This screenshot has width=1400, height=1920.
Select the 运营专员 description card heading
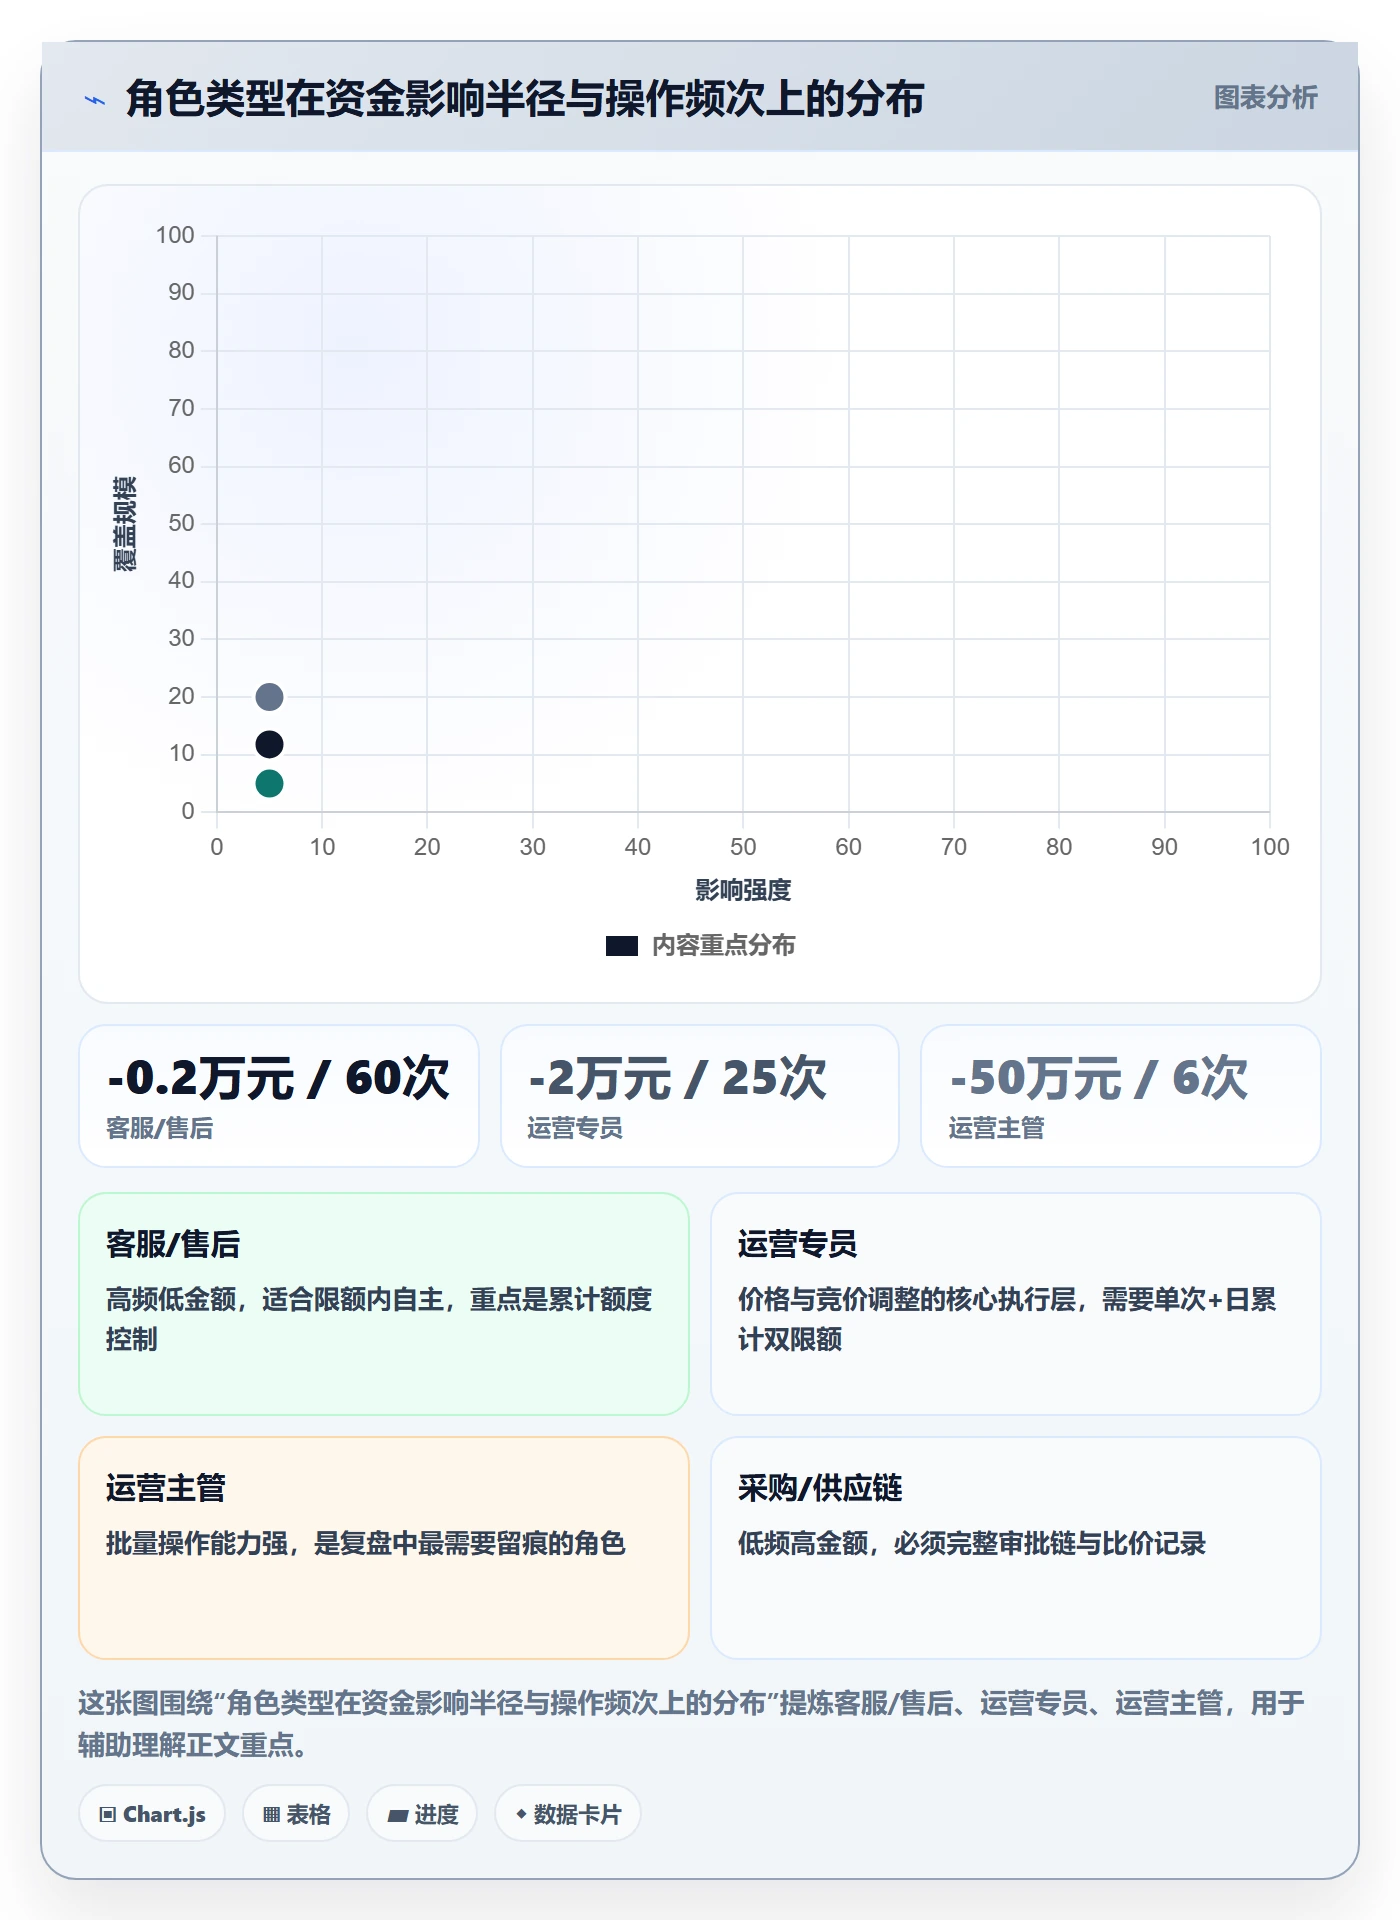797,1244
